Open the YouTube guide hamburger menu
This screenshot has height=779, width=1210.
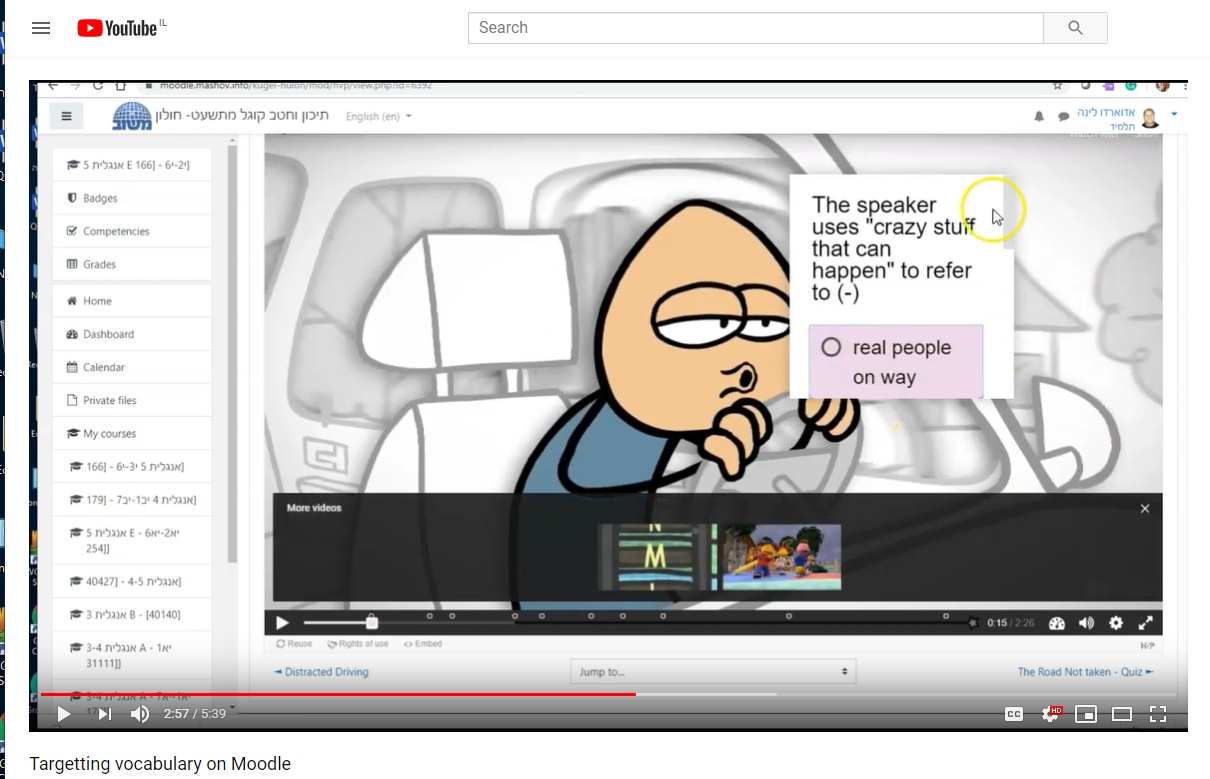point(41,28)
